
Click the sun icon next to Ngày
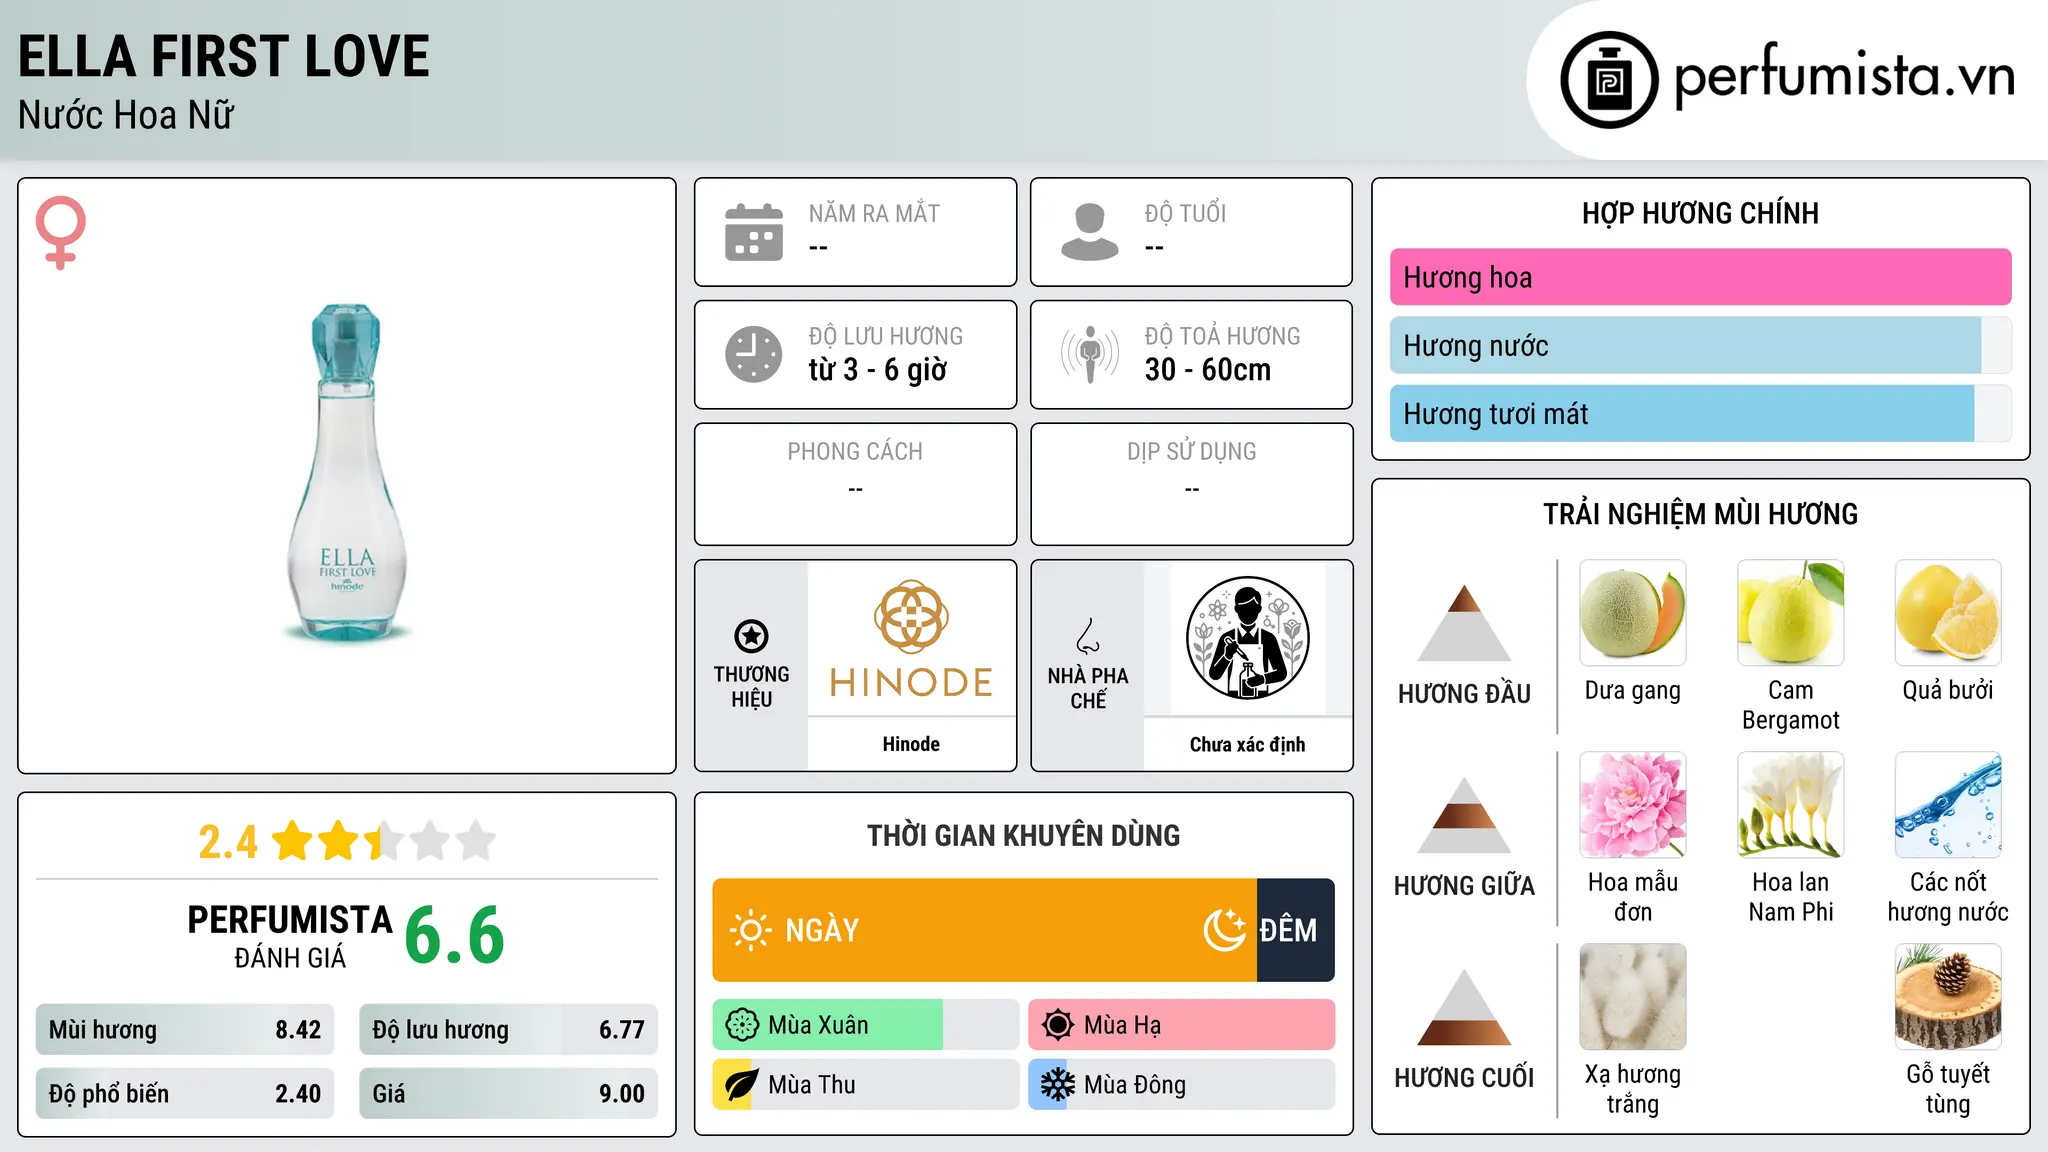pos(750,930)
